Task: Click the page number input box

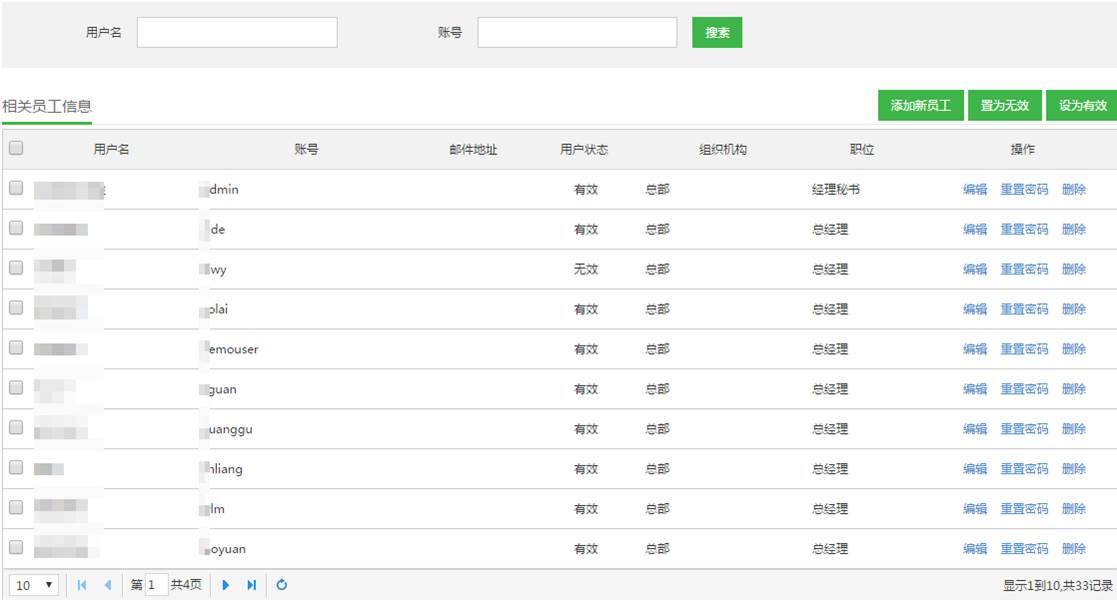Action: [156, 585]
